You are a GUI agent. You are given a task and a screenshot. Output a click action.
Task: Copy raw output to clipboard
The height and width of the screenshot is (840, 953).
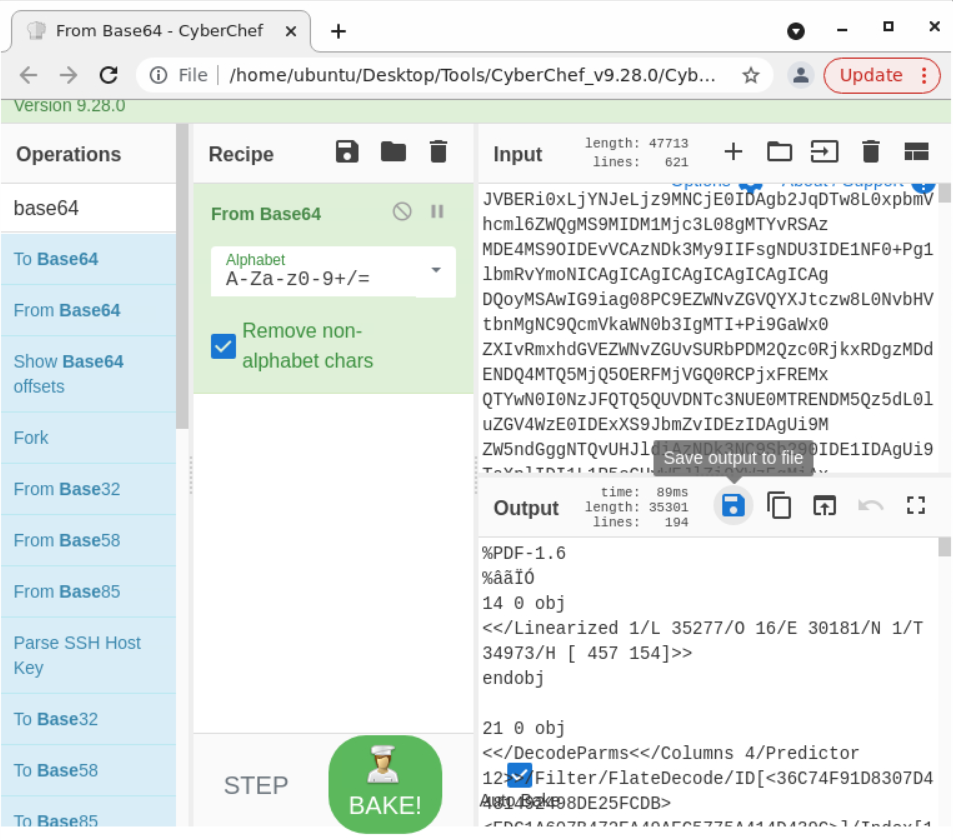[x=779, y=506]
